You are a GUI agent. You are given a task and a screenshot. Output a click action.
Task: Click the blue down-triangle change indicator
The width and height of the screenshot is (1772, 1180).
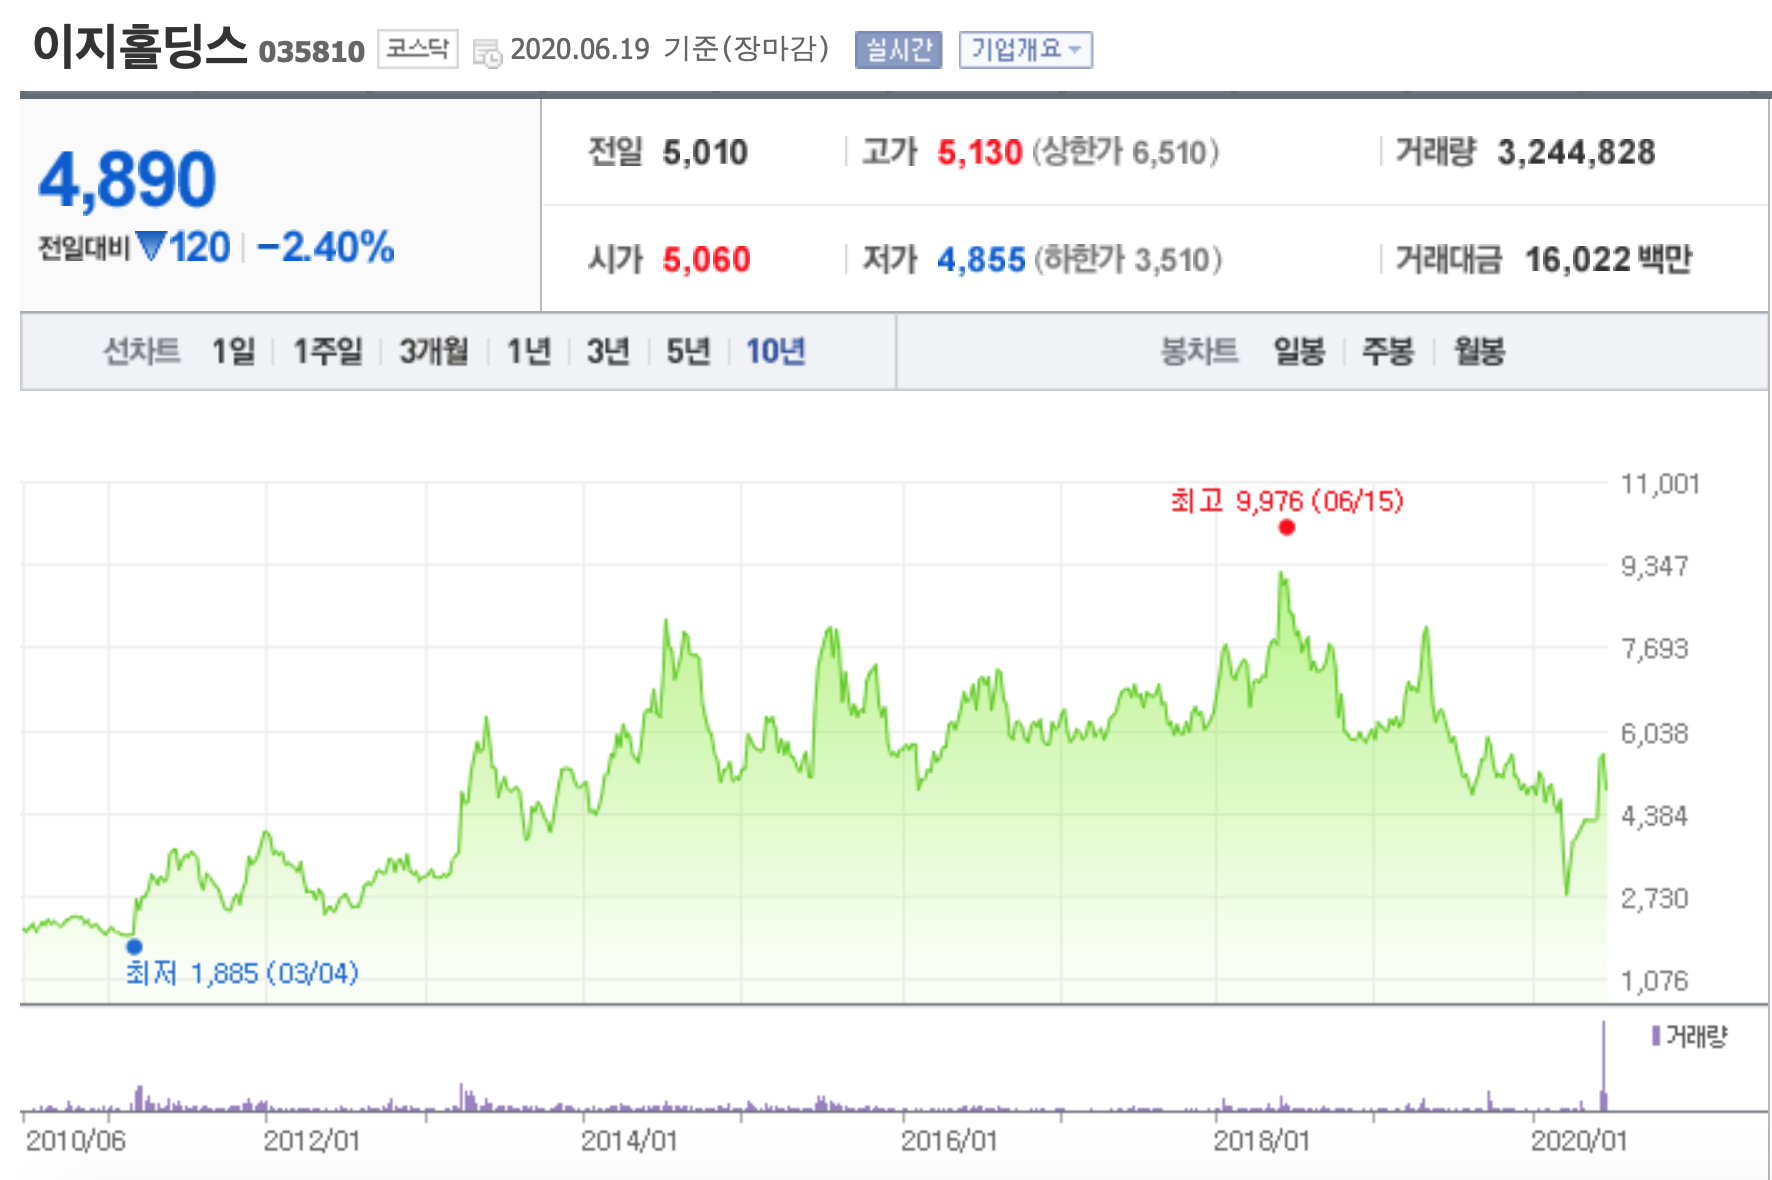click(151, 245)
